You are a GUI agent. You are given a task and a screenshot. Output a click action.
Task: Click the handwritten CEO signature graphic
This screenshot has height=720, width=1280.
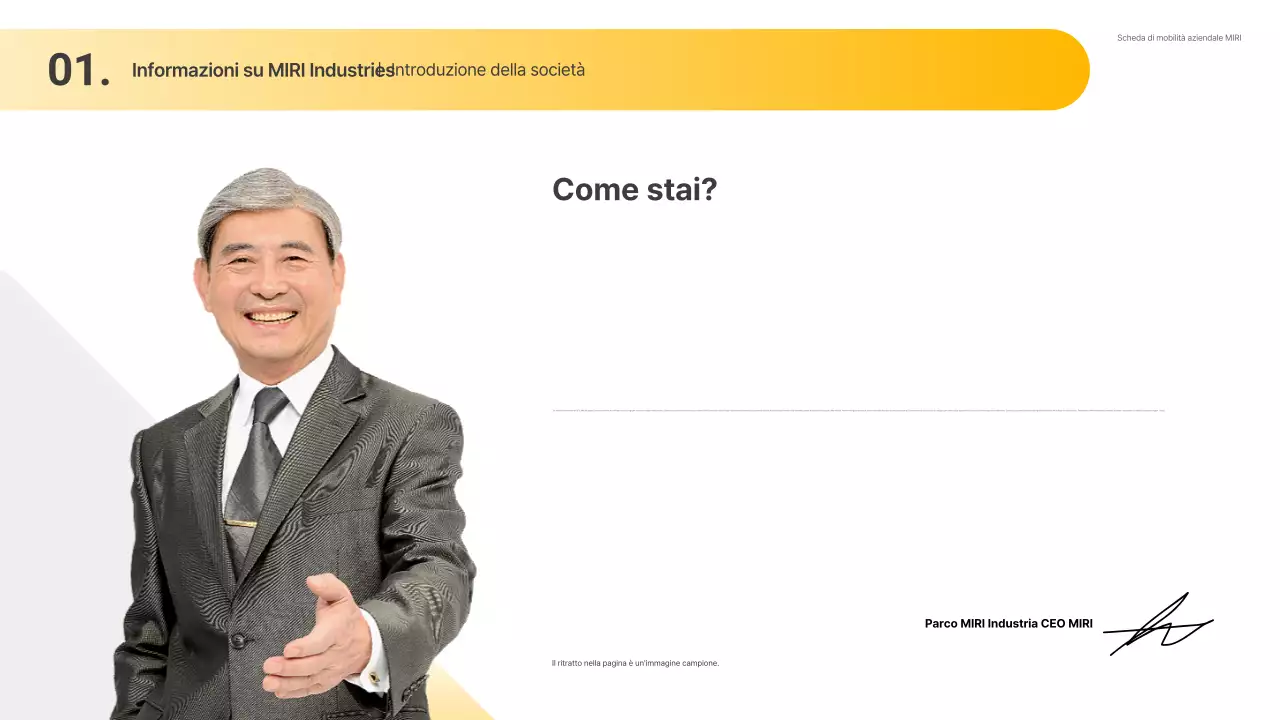click(1158, 625)
